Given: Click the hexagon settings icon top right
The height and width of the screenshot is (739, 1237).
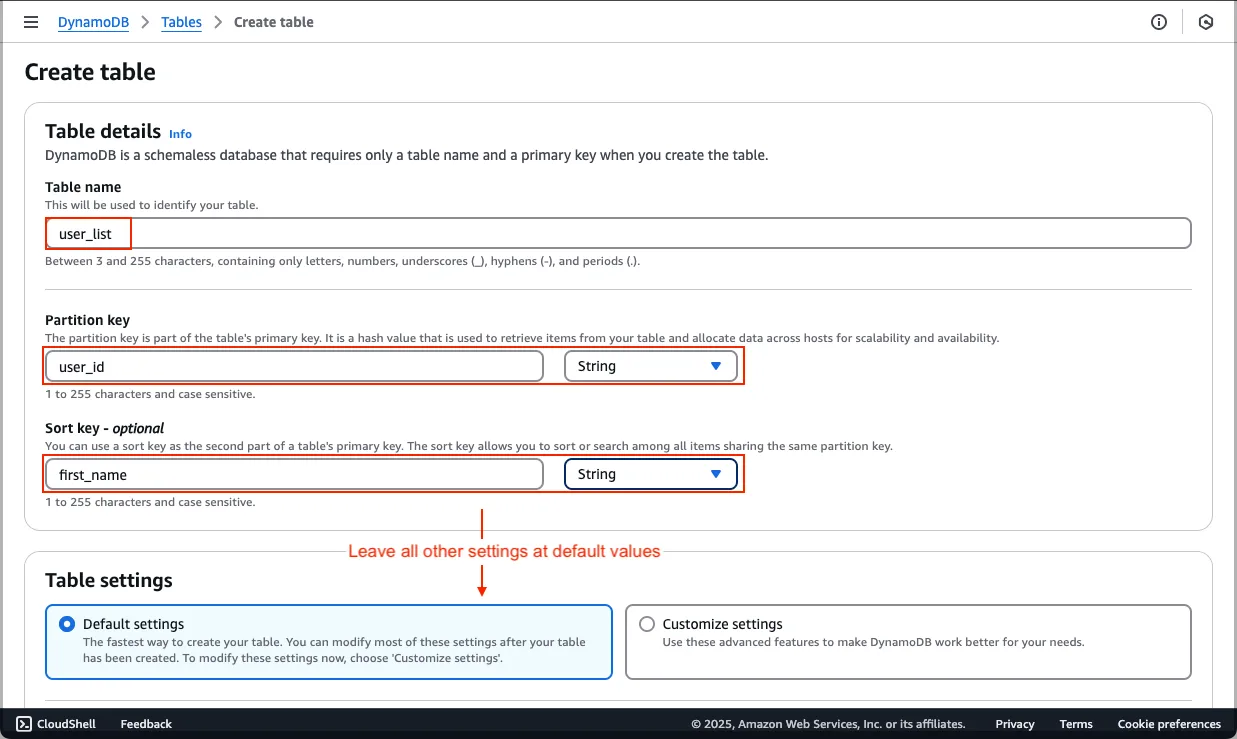Looking at the screenshot, I should tap(1206, 22).
